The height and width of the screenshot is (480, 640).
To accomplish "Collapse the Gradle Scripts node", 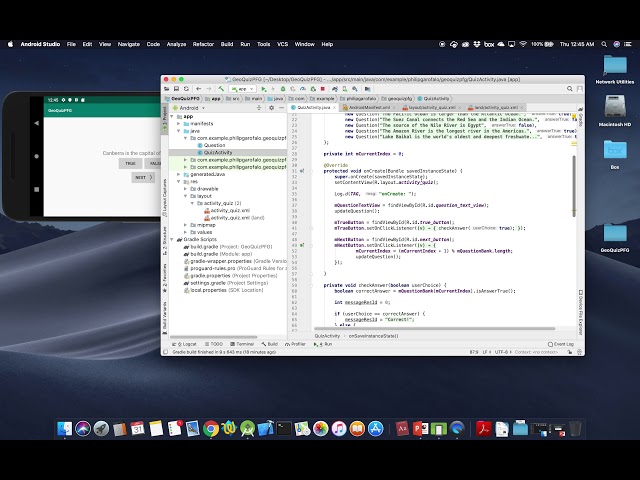I will click(172, 240).
